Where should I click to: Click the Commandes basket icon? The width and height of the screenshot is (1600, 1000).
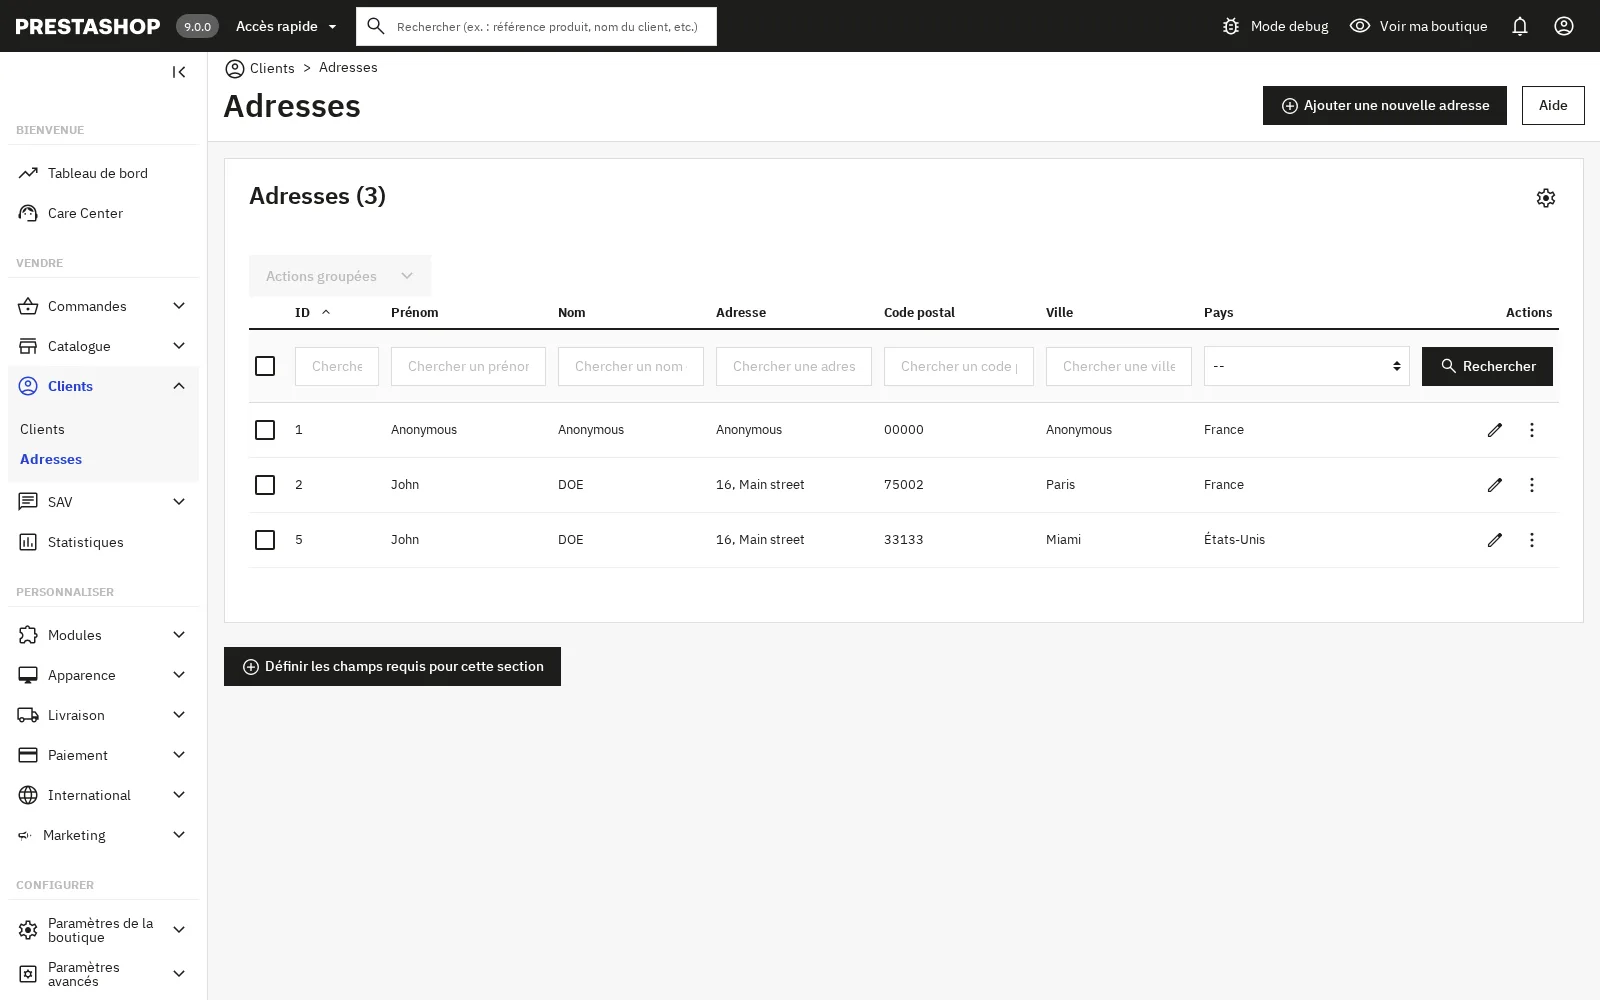(28, 306)
